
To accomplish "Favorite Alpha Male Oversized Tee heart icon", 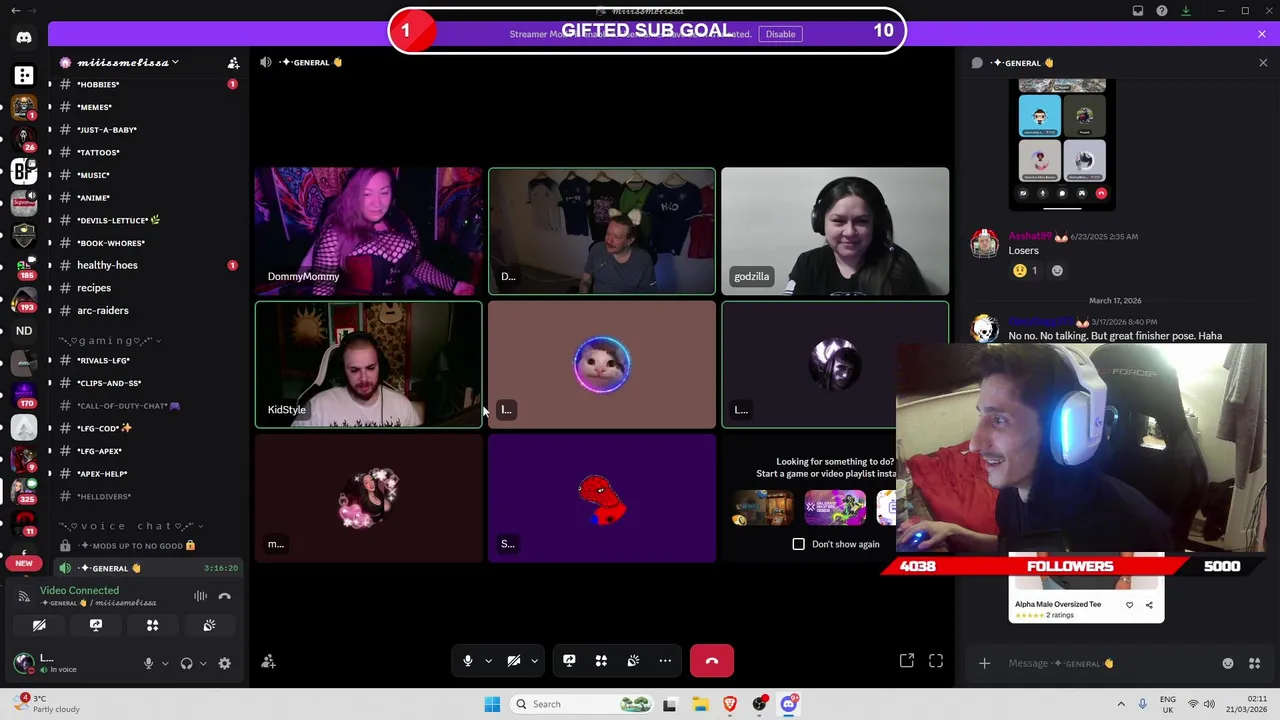I will 1130,604.
